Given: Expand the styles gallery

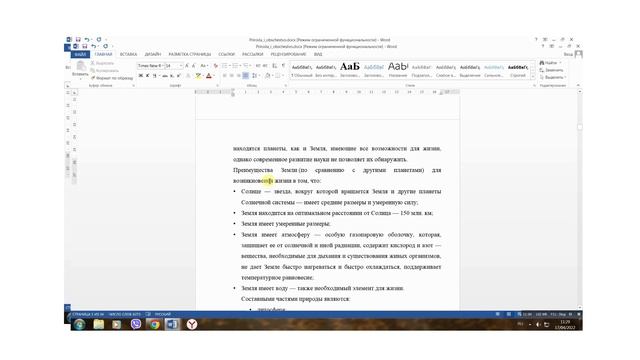Looking at the screenshot, I should (x=532, y=77).
